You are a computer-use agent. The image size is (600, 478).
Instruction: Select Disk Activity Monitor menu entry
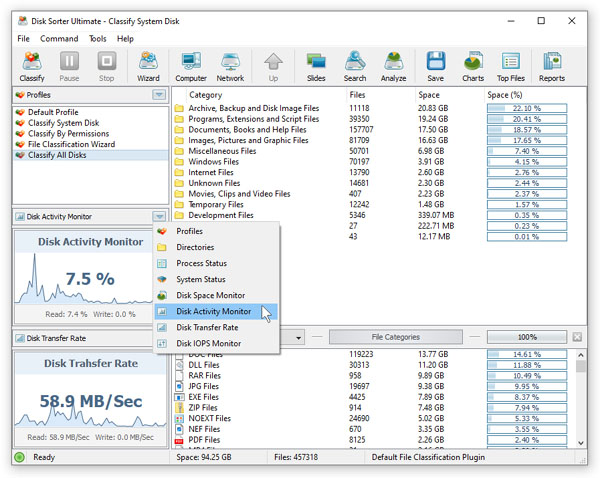click(216, 312)
